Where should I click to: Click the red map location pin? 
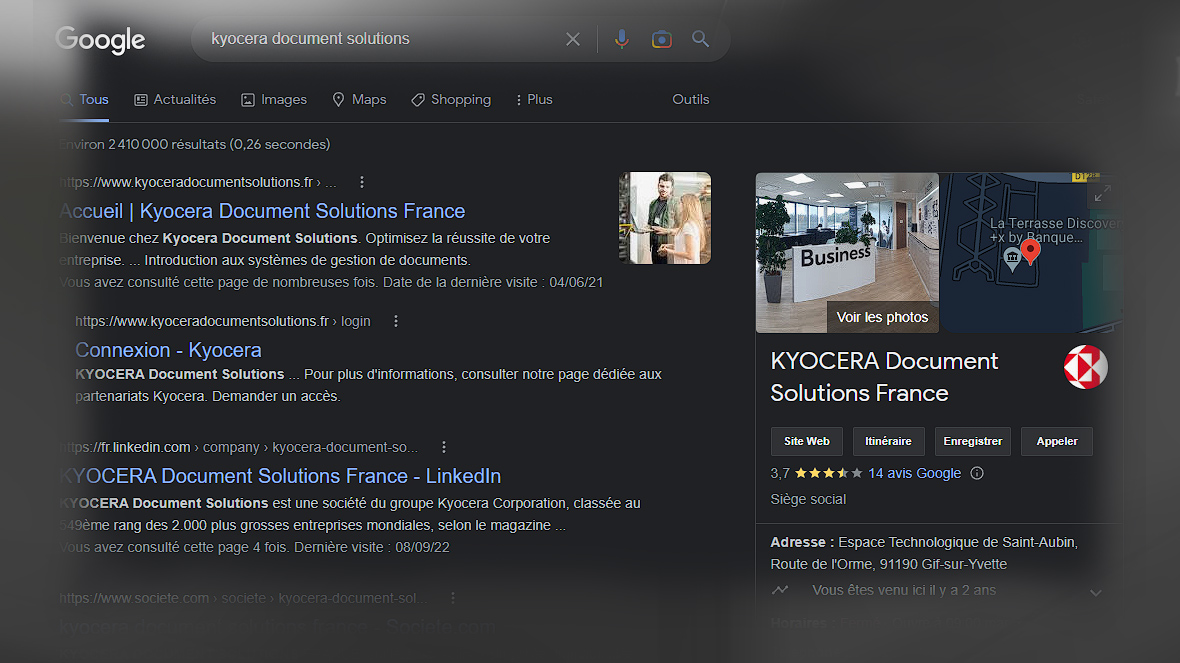[1030, 251]
